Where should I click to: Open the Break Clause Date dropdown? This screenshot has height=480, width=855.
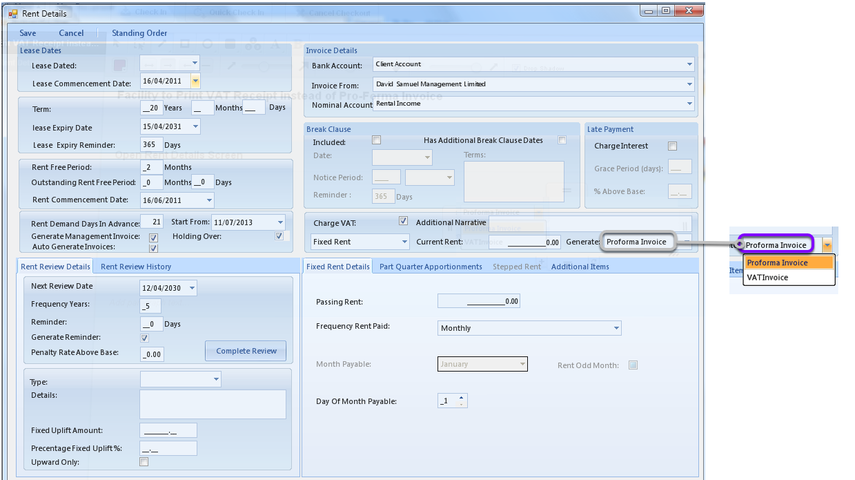[x=427, y=158]
